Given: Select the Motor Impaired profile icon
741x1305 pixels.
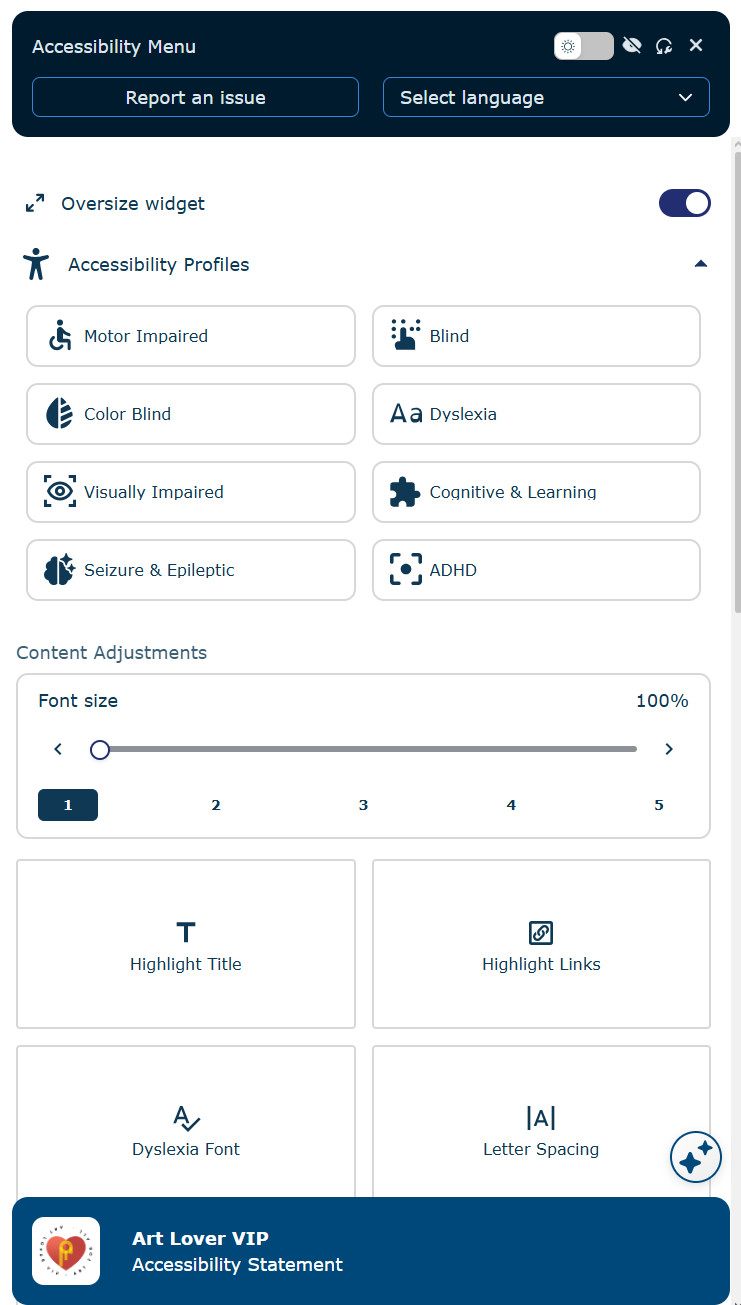Looking at the screenshot, I should pyautogui.click(x=59, y=336).
